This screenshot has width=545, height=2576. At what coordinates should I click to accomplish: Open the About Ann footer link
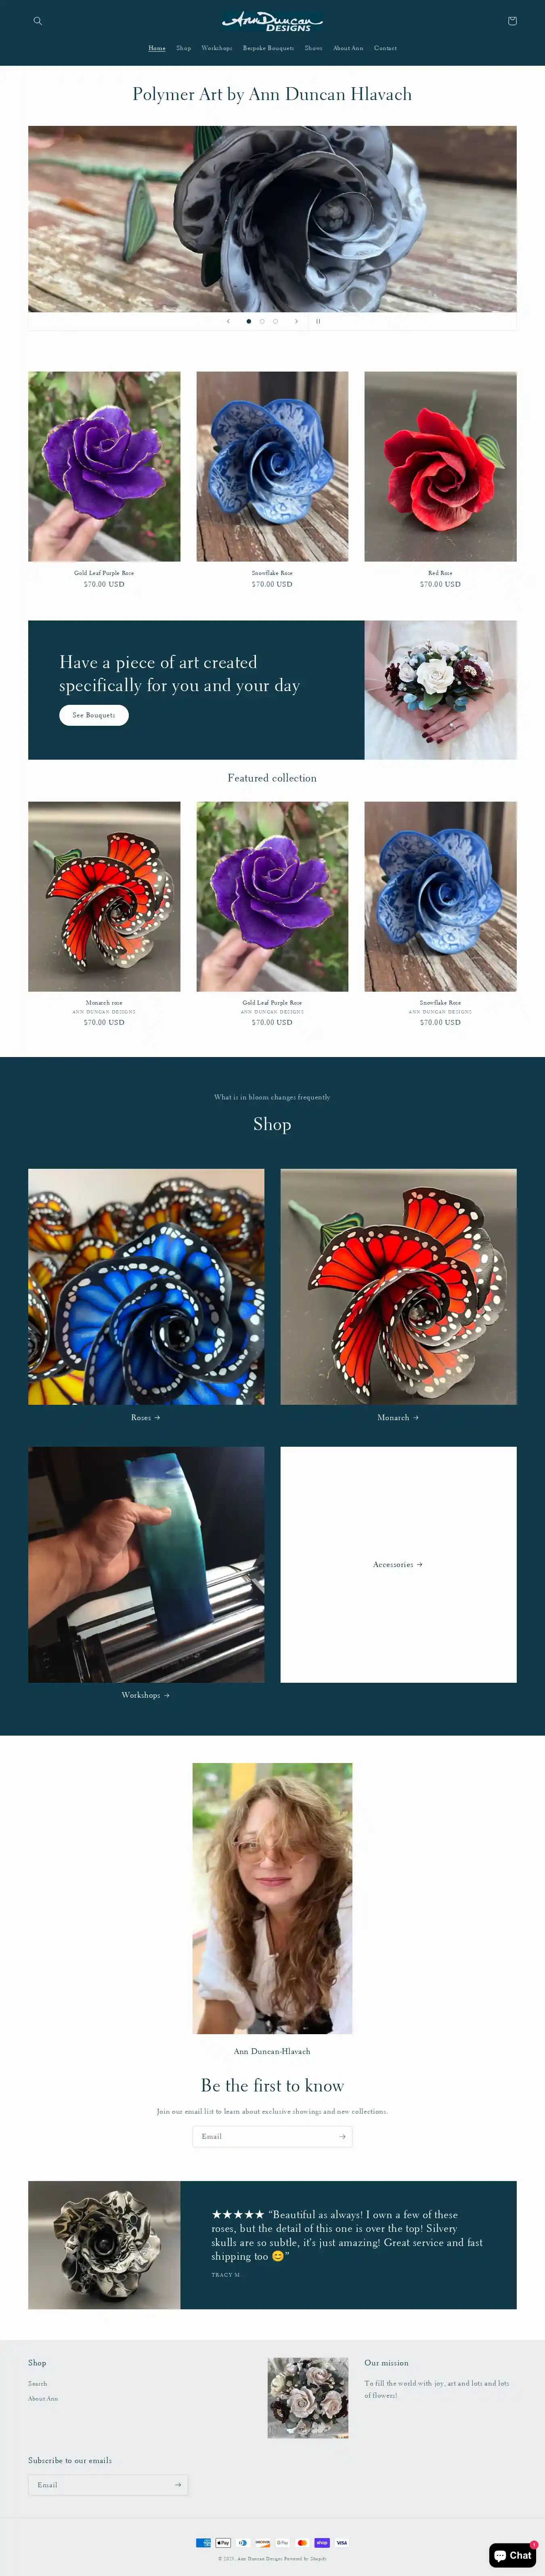click(x=43, y=2398)
